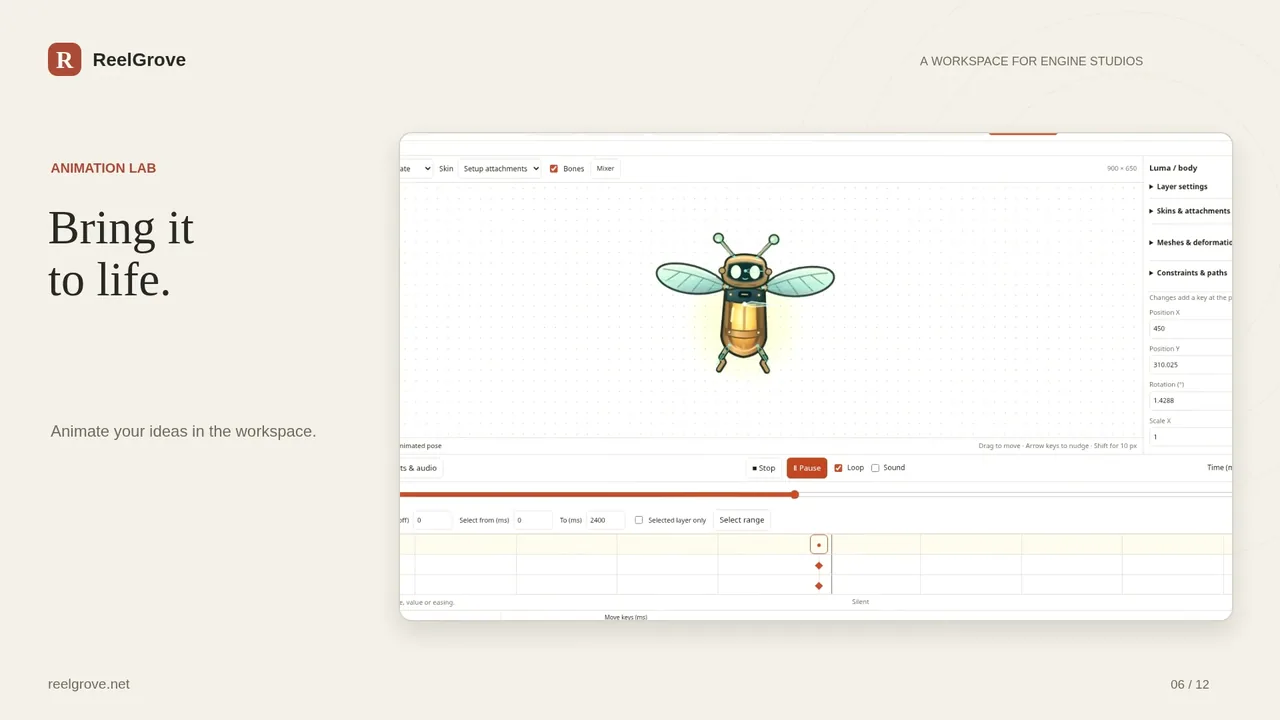Stop the animation playback

pos(764,468)
